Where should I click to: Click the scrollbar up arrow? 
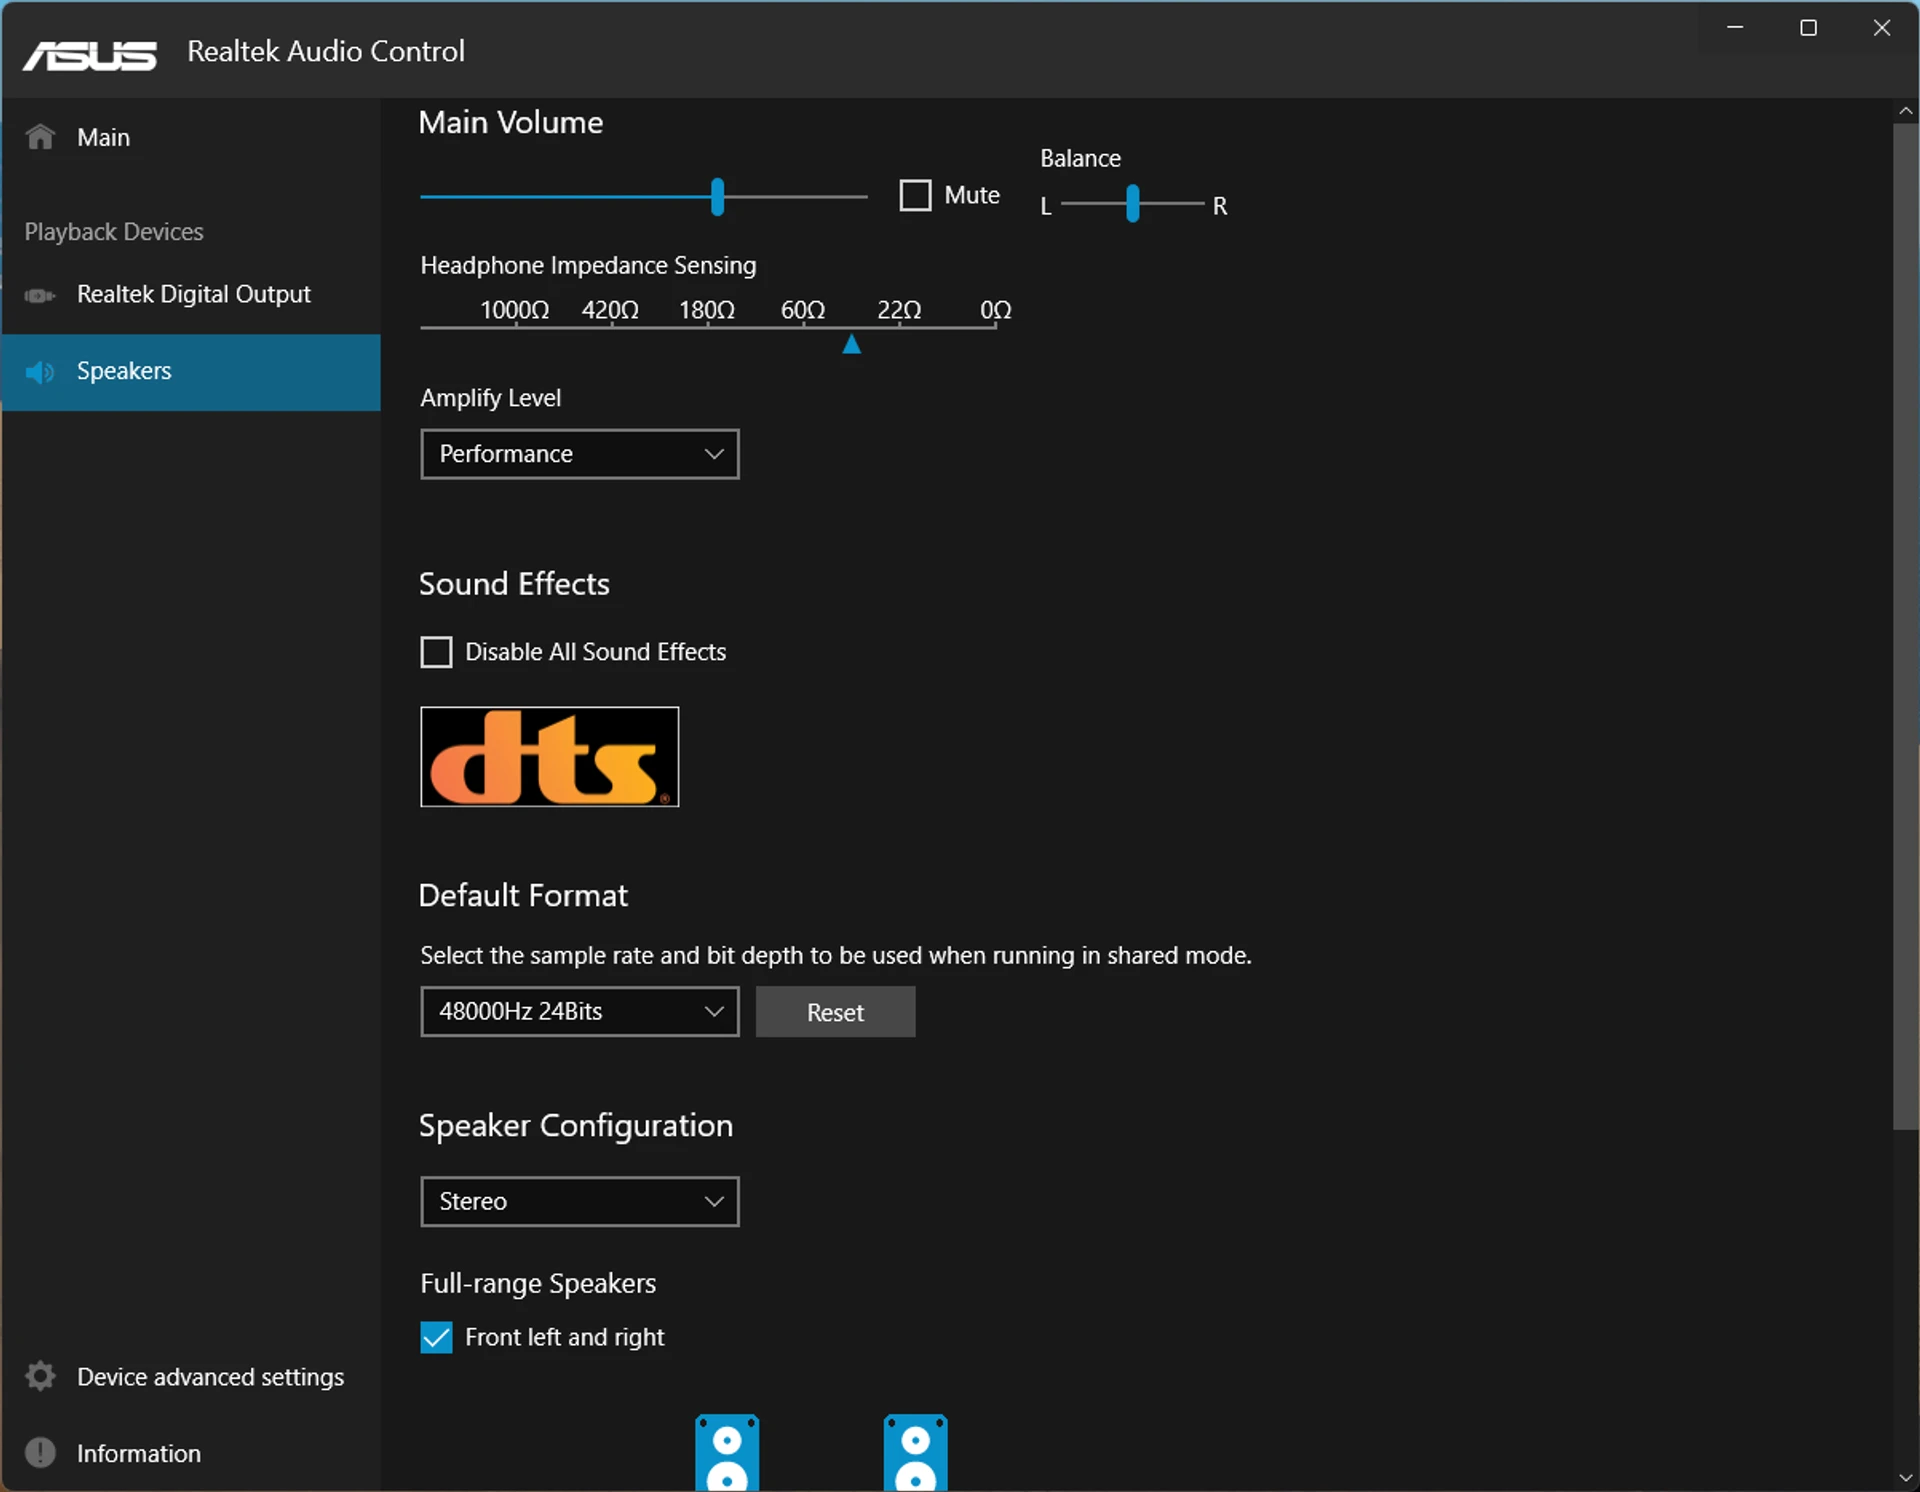[x=1906, y=111]
